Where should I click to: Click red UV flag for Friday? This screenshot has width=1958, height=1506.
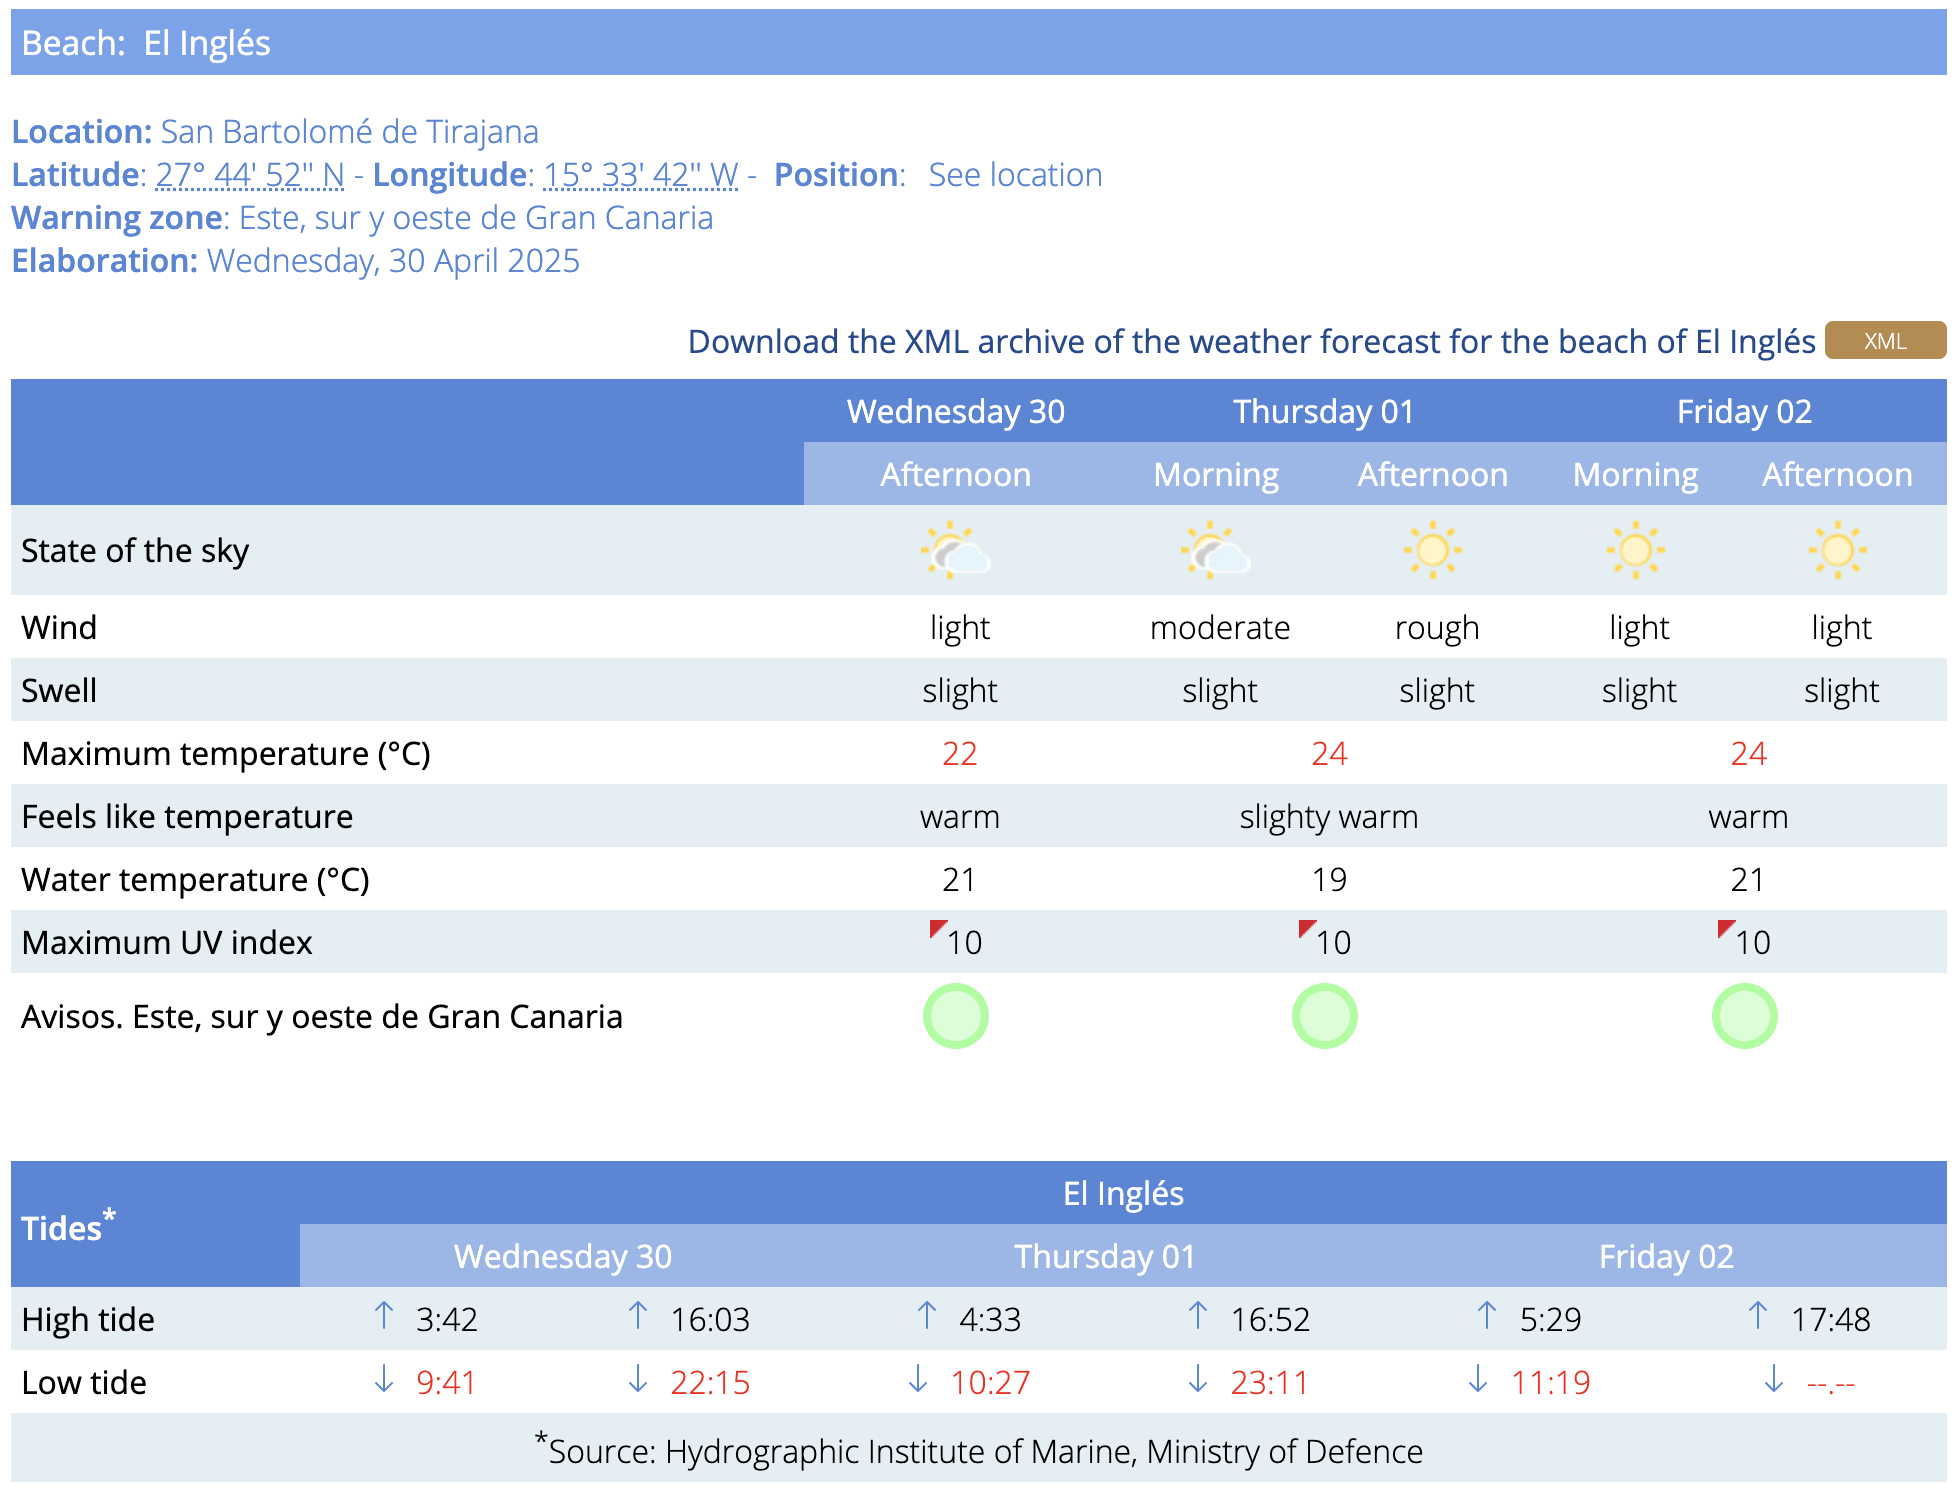pyautogui.click(x=1725, y=929)
